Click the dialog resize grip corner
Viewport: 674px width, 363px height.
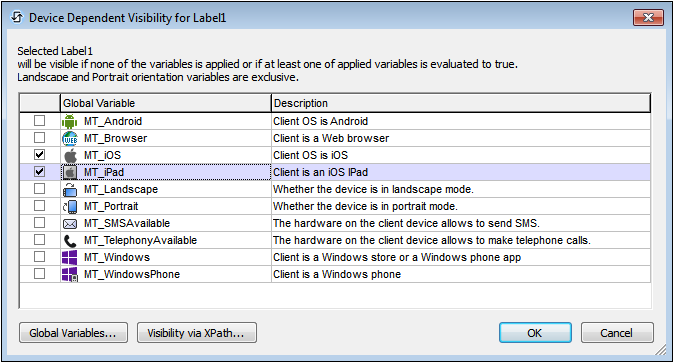pos(660,350)
